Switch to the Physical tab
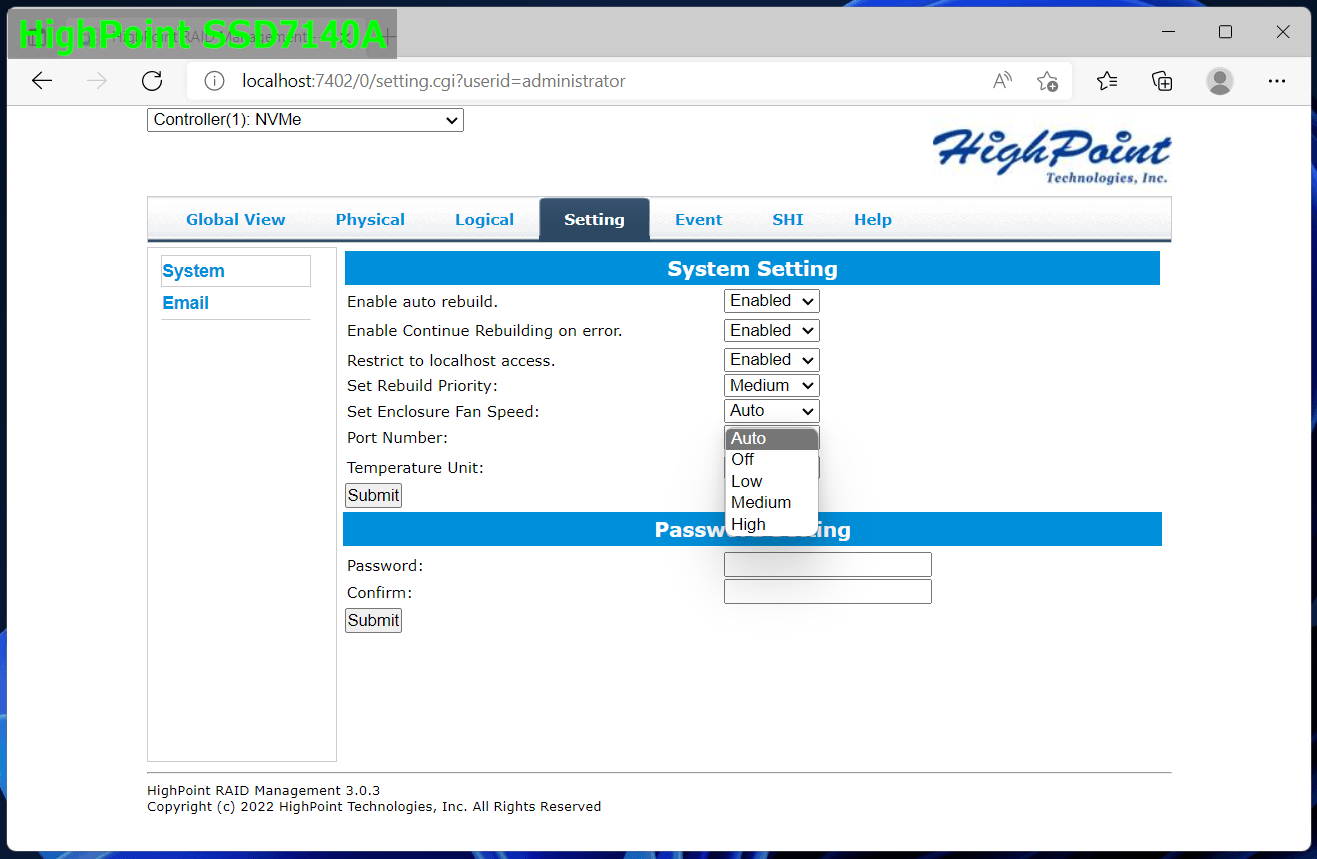Image resolution: width=1317 pixels, height=859 pixels. [x=370, y=220]
